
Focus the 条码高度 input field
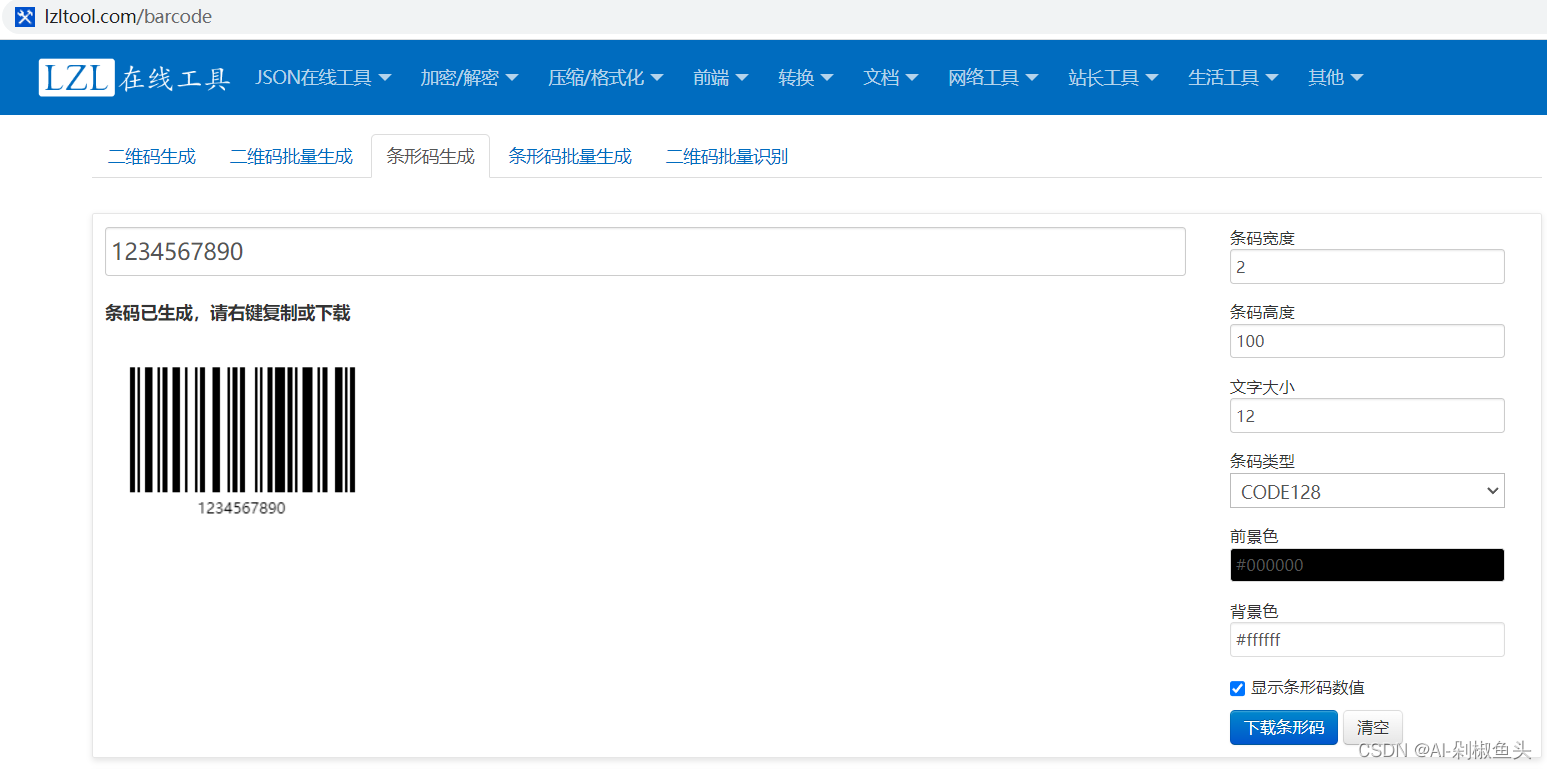point(1367,341)
